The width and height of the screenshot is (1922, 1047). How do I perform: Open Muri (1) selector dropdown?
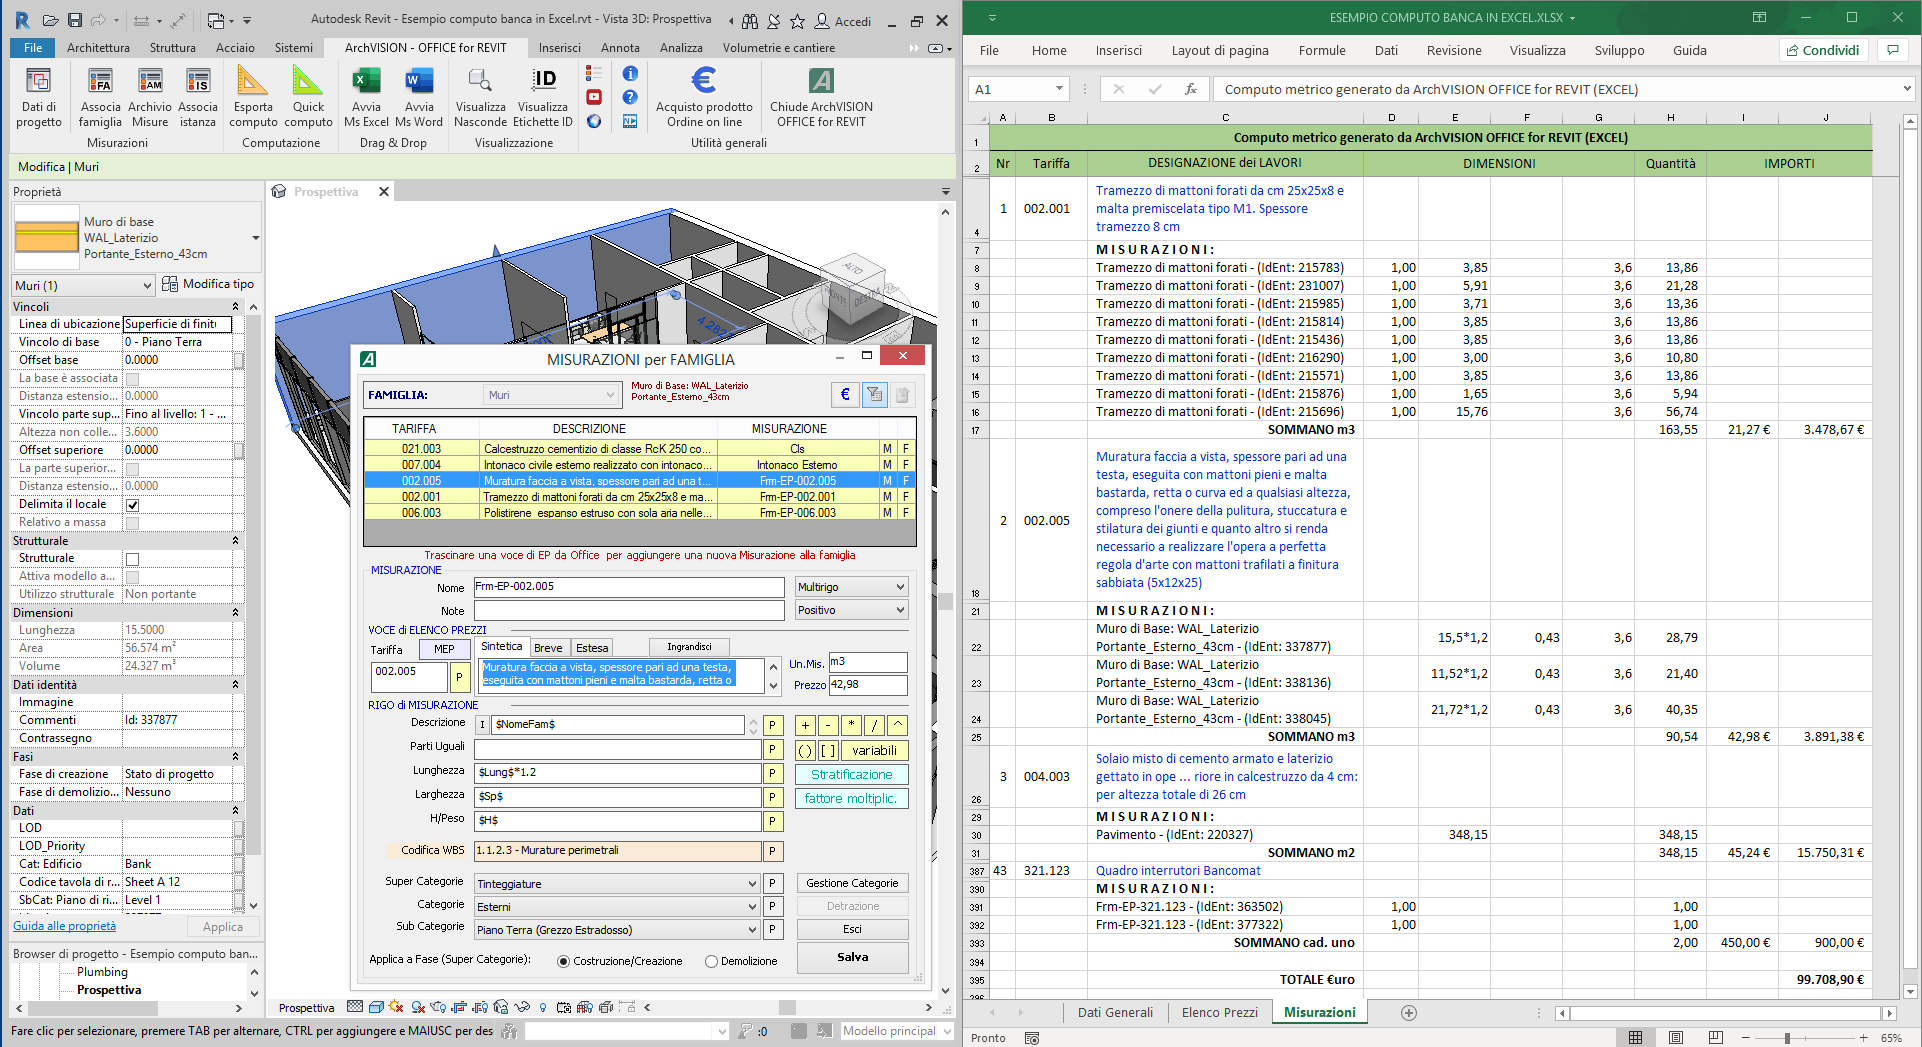[x=83, y=285]
